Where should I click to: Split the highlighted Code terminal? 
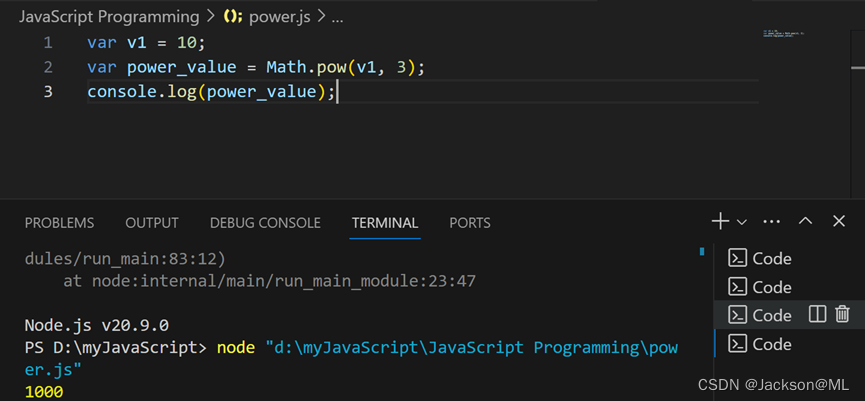tap(817, 314)
